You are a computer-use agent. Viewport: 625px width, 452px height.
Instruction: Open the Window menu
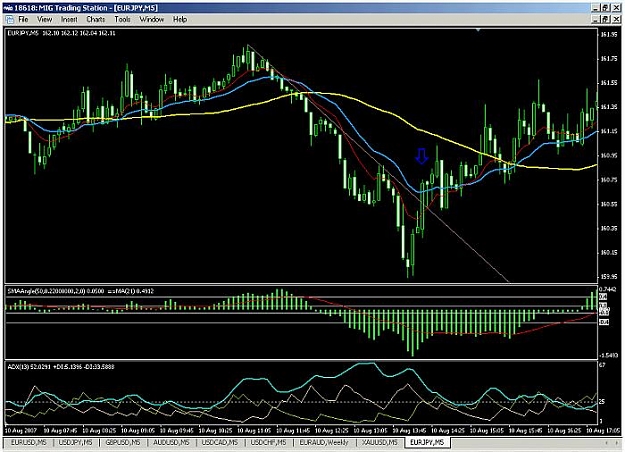click(x=151, y=19)
